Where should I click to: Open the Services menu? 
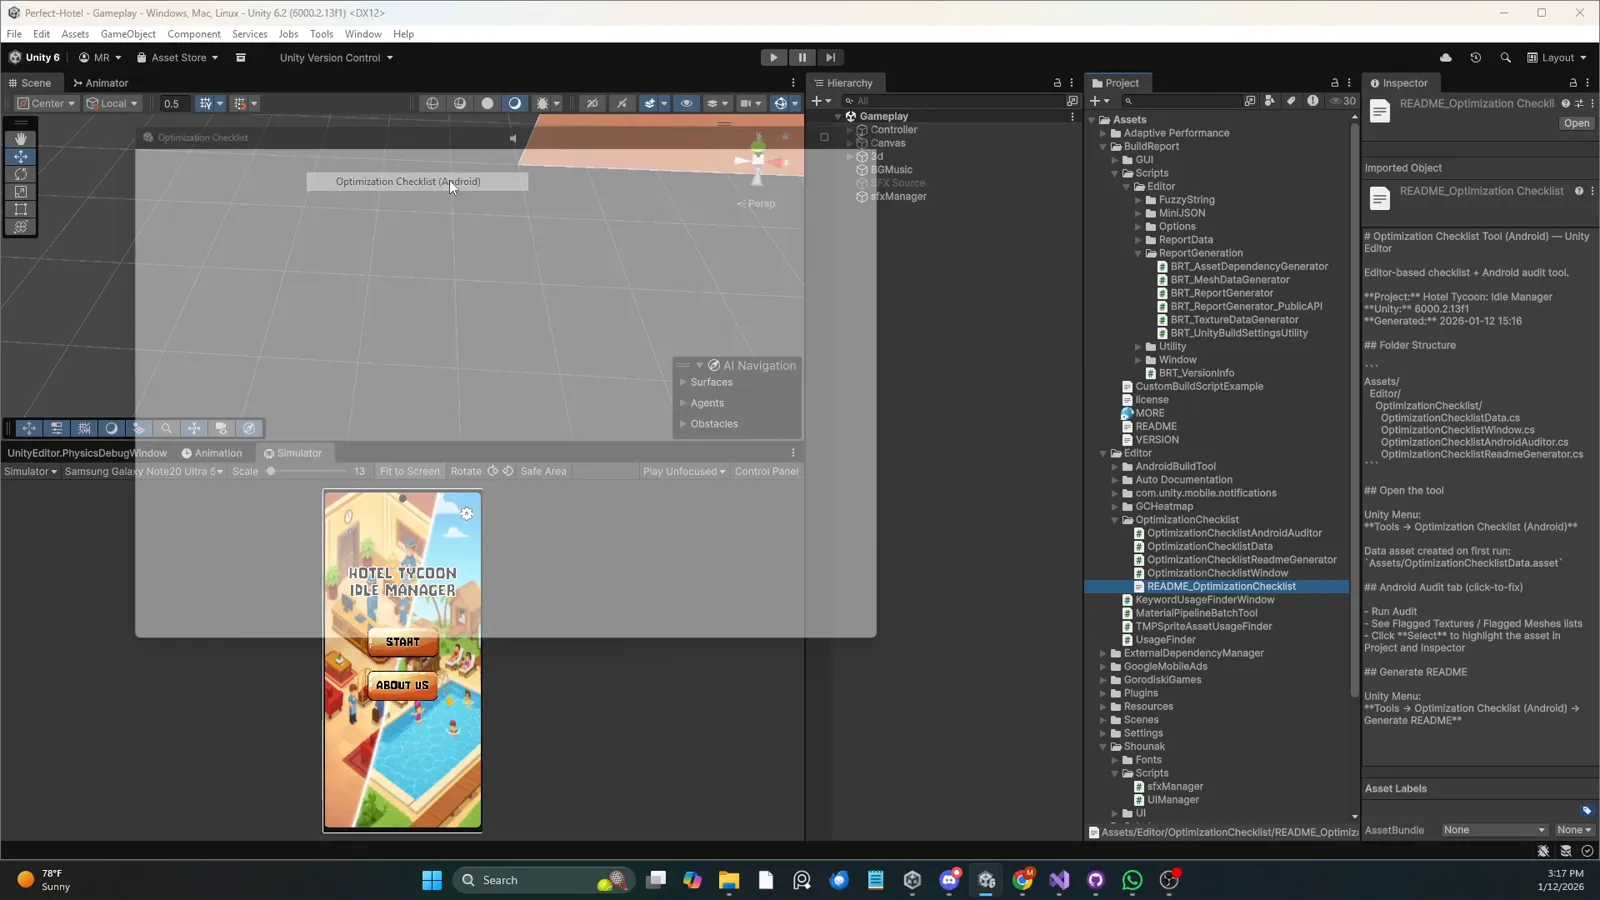250,34
